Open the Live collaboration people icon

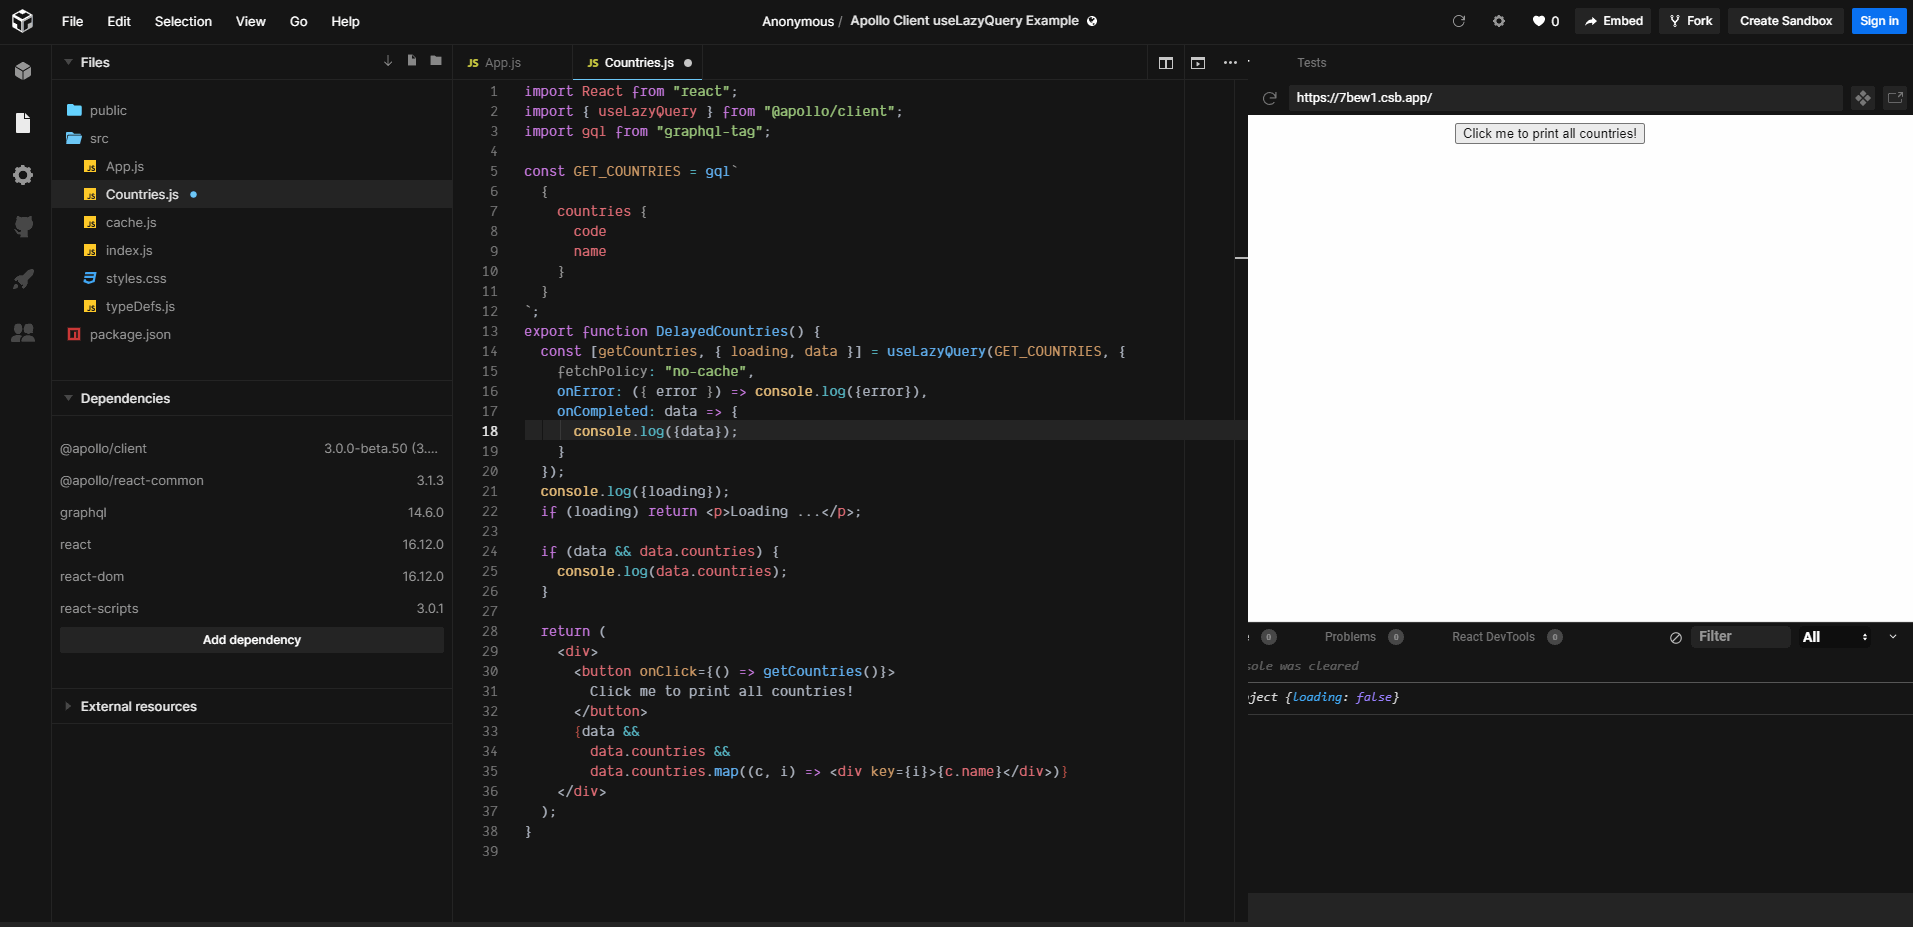(23, 333)
